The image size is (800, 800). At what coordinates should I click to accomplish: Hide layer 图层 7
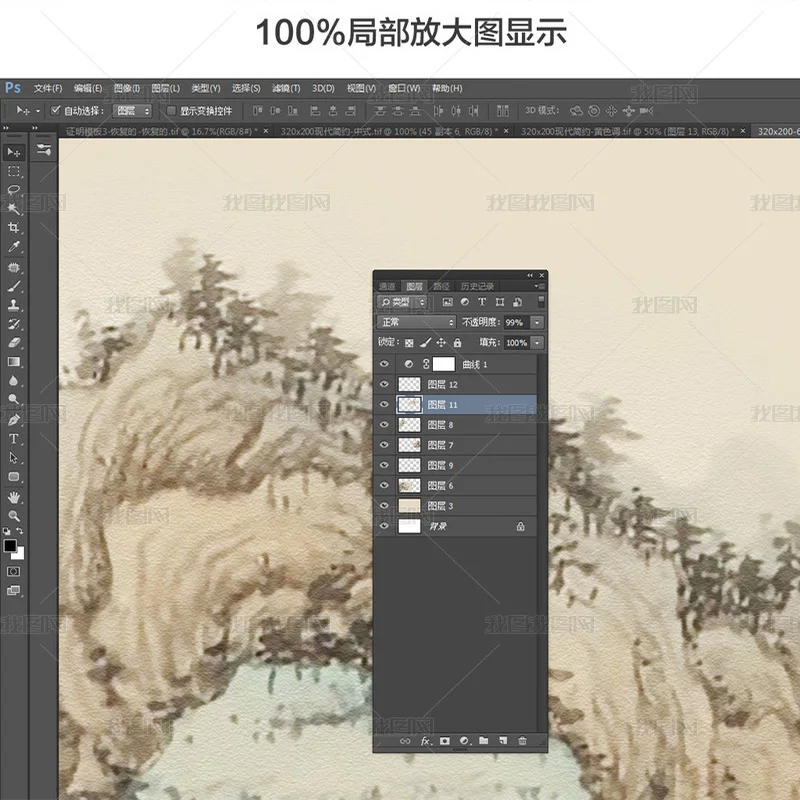coord(384,445)
